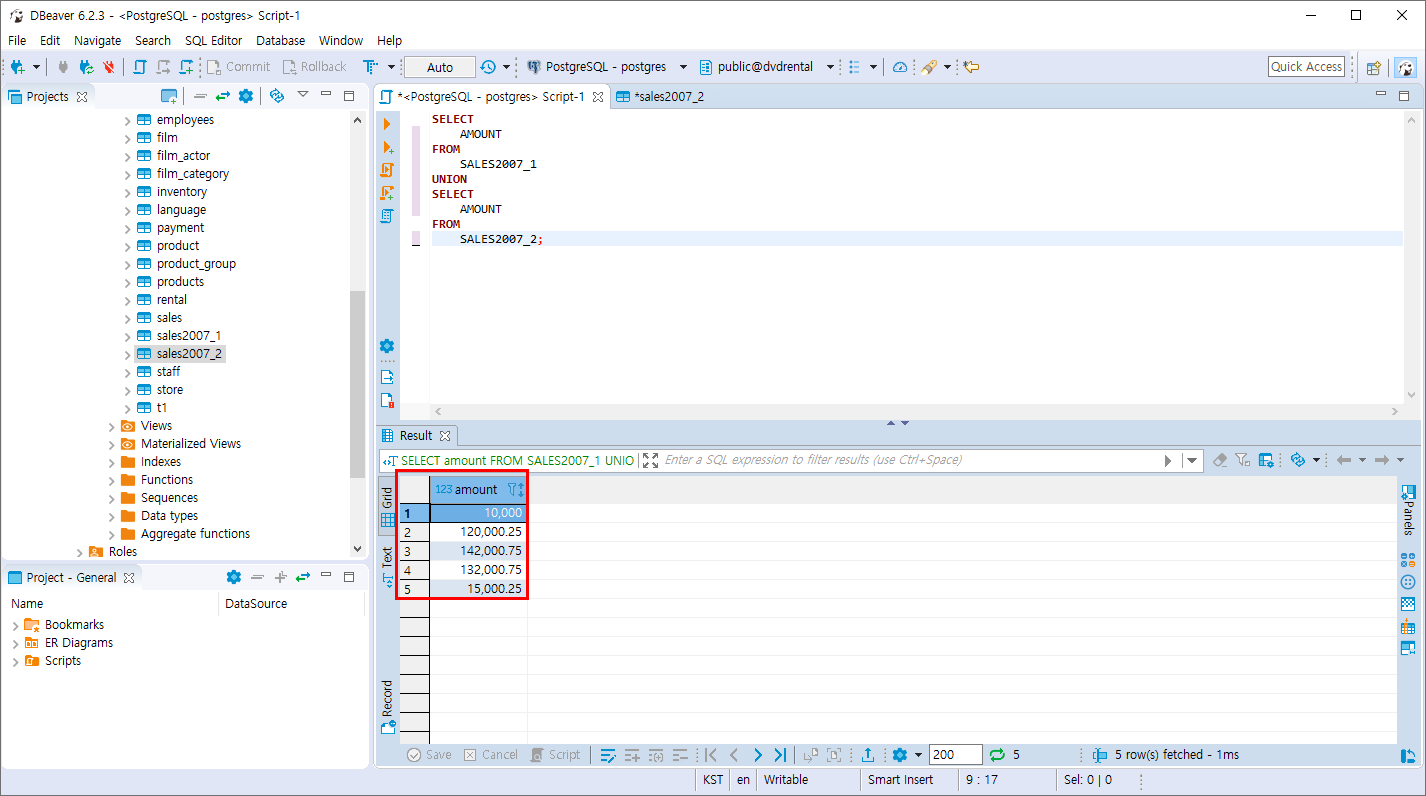
Task: Click the Reconnect icon in main toolbar
Action: pyautogui.click(x=87, y=67)
